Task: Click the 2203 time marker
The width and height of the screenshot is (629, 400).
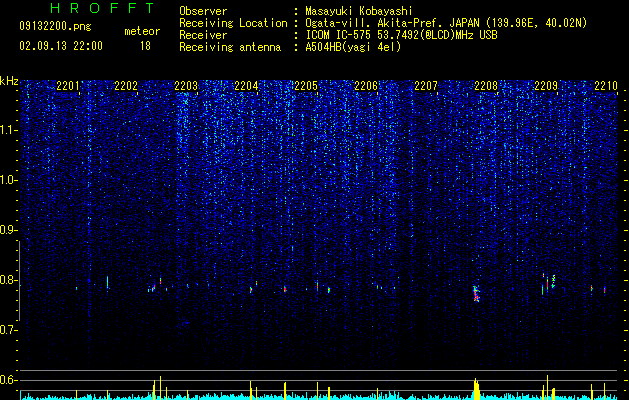Action: (186, 86)
